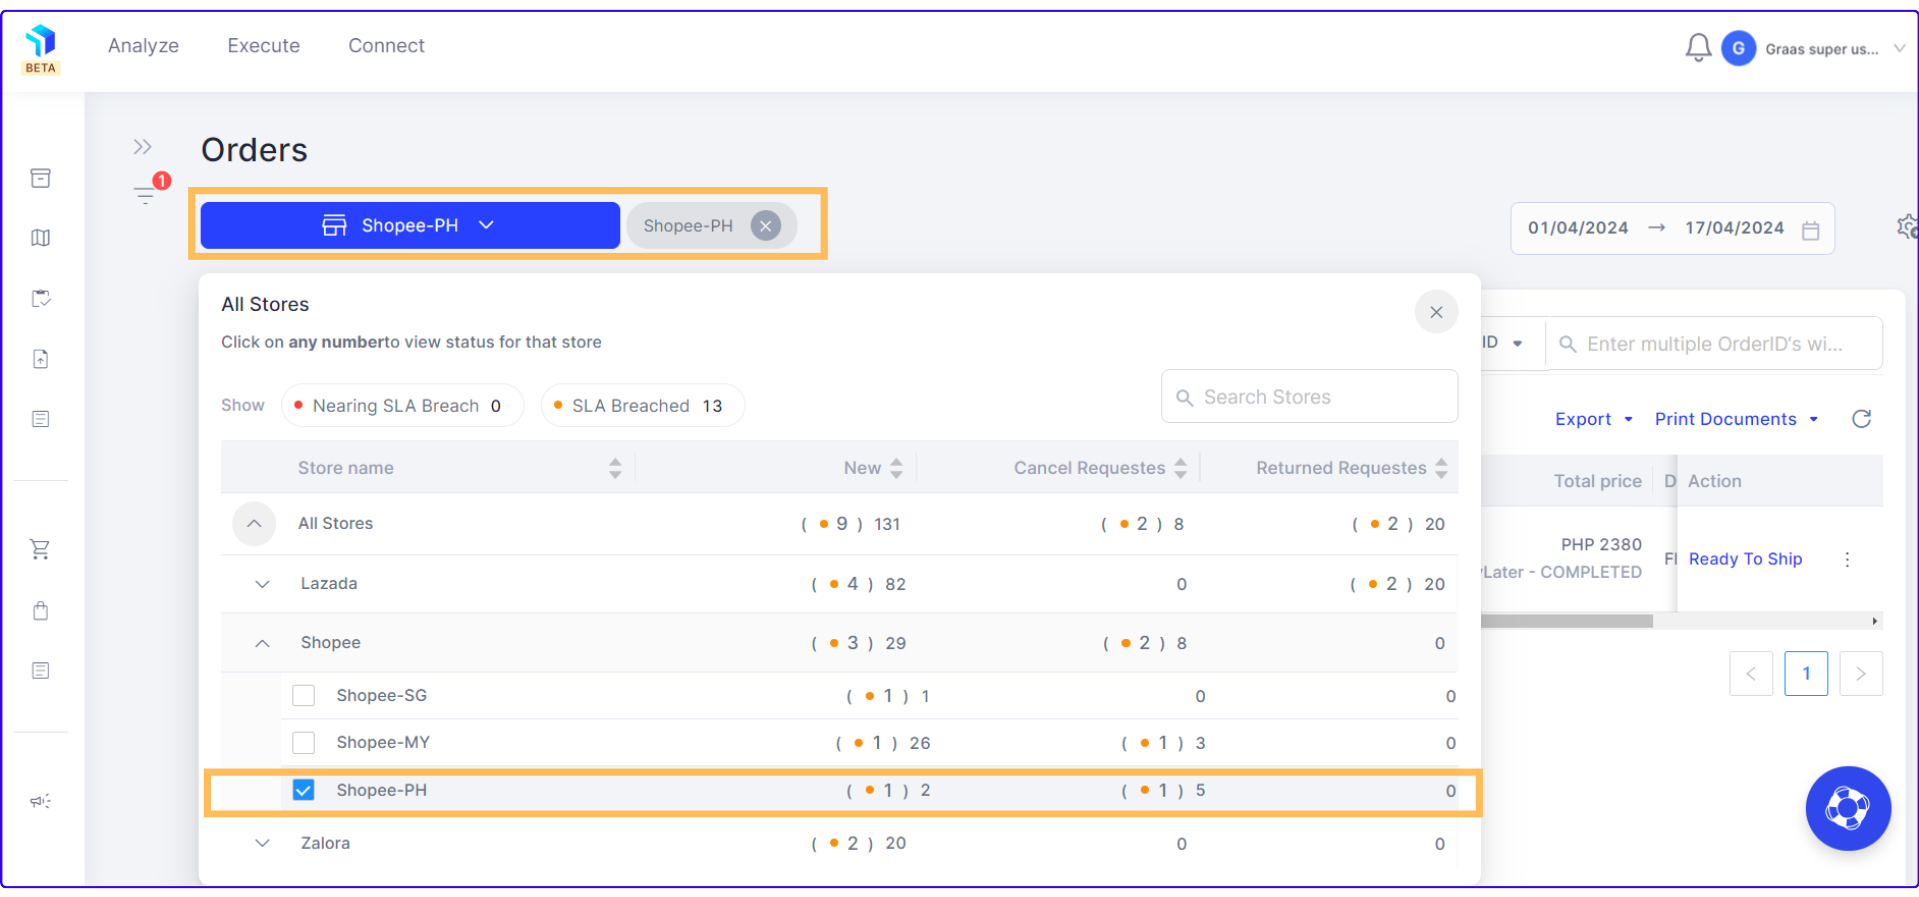The height and width of the screenshot is (897, 1919).
Task: Open the Shopee-PH store dropdown
Action: [x=410, y=225]
